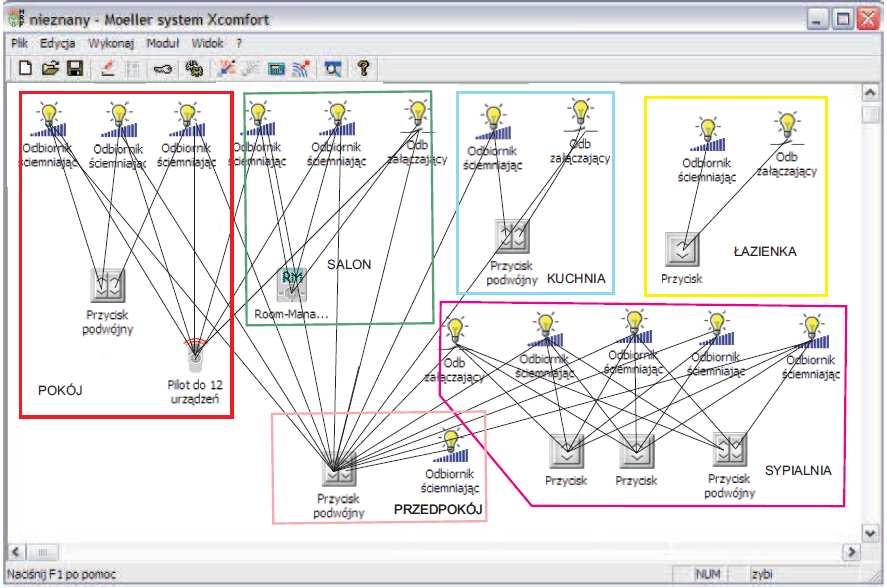The height and width of the screenshot is (588, 887).
Task: Maximize the Moeller system Xcomfort window
Action: click(x=843, y=20)
